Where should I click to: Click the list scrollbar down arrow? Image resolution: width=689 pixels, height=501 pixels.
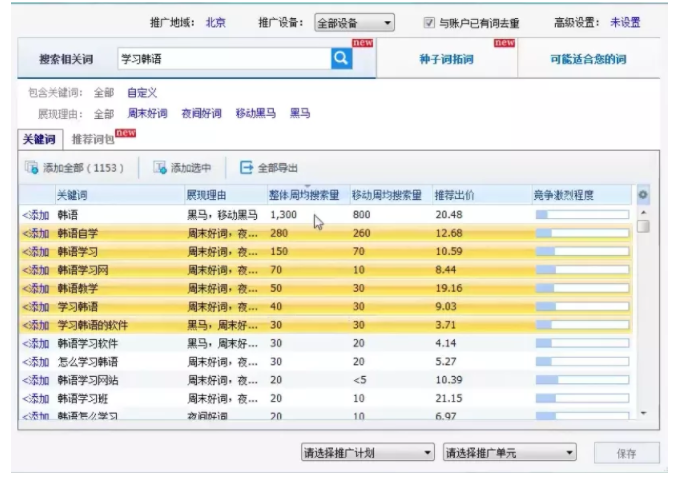(643, 413)
